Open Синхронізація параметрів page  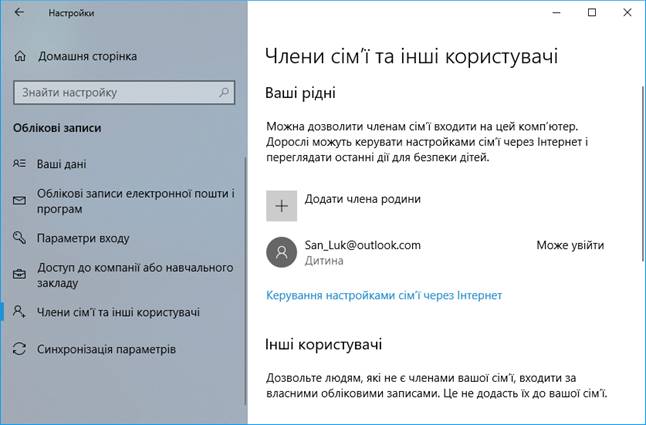coord(106,349)
